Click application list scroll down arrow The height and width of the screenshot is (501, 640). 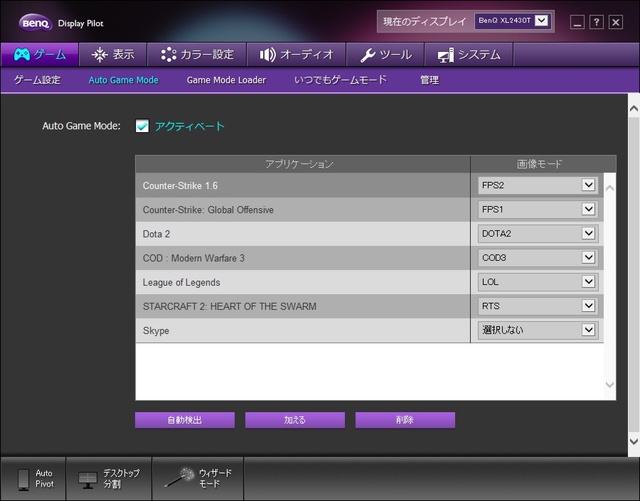coord(610,385)
